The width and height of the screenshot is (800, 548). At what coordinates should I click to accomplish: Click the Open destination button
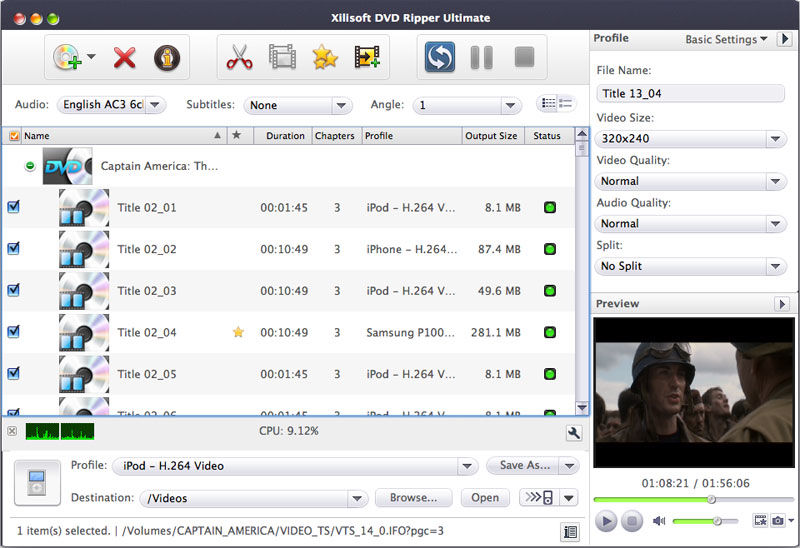pyautogui.click(x=485, y=497)
